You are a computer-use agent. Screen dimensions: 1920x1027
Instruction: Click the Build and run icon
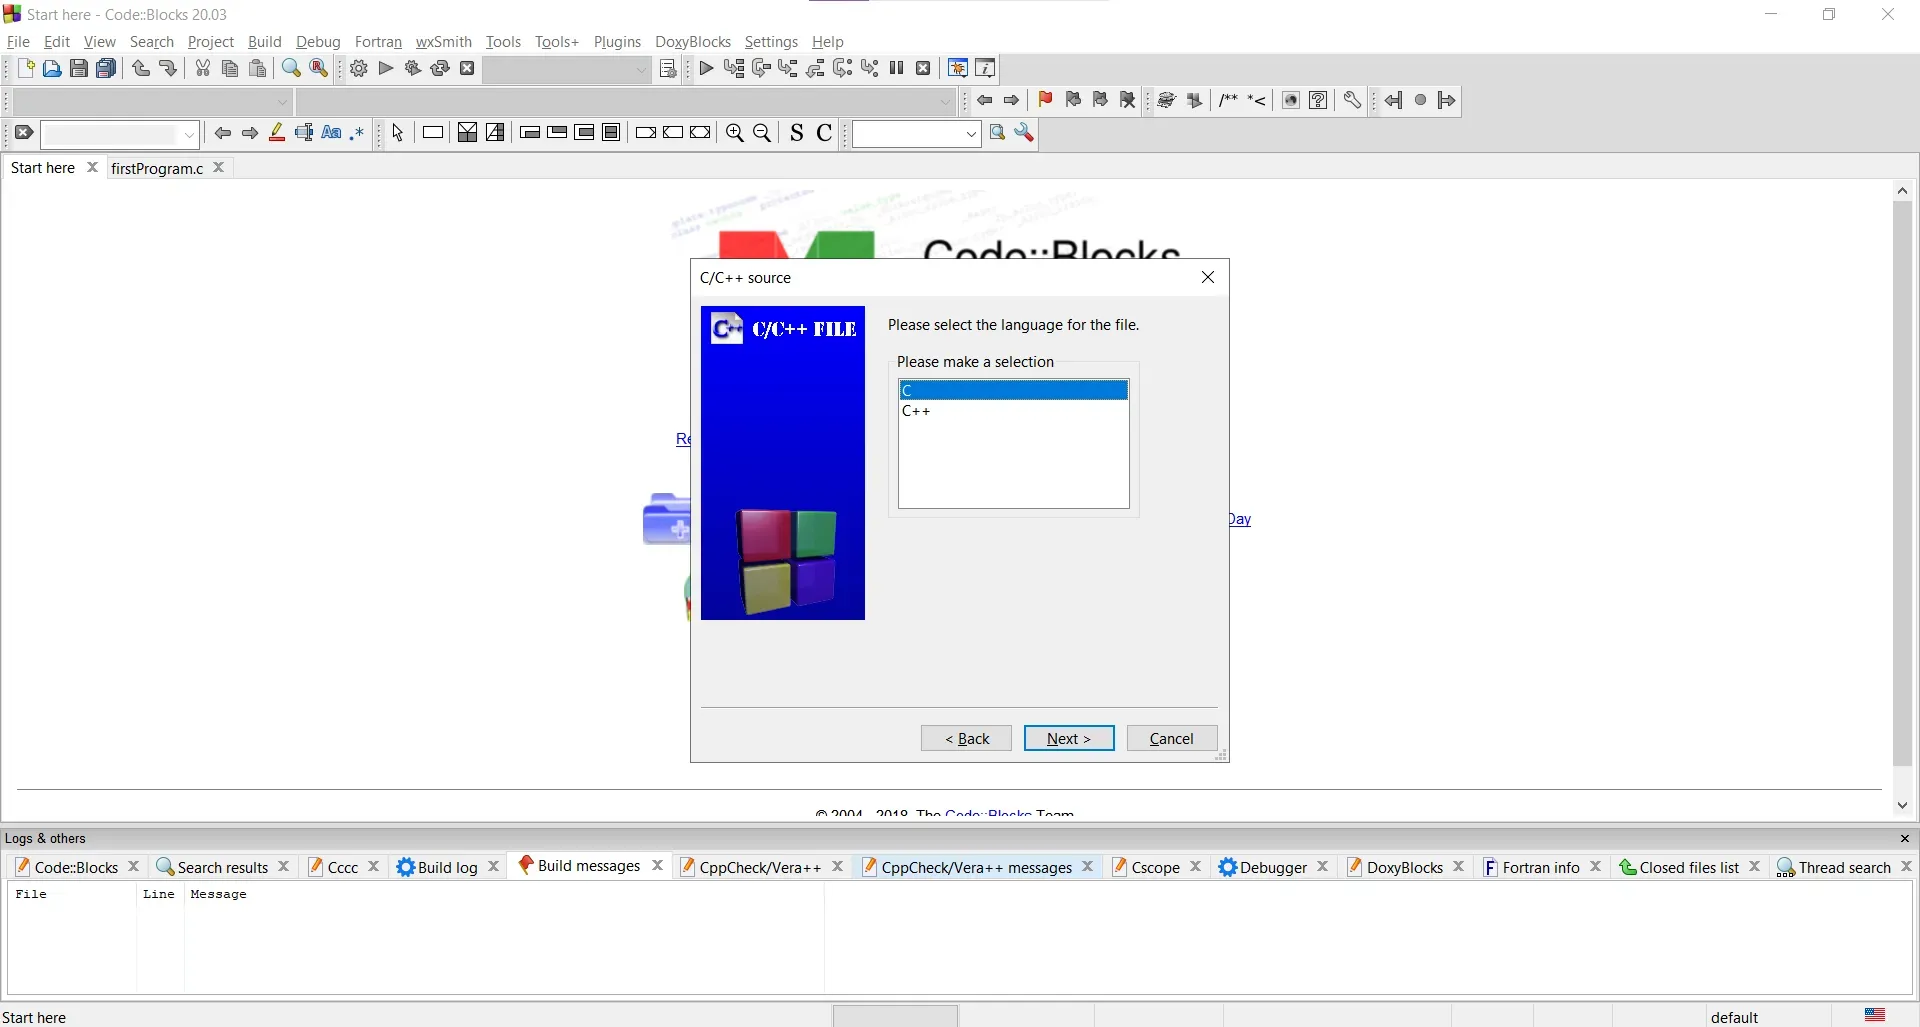[x=413, y=69]
